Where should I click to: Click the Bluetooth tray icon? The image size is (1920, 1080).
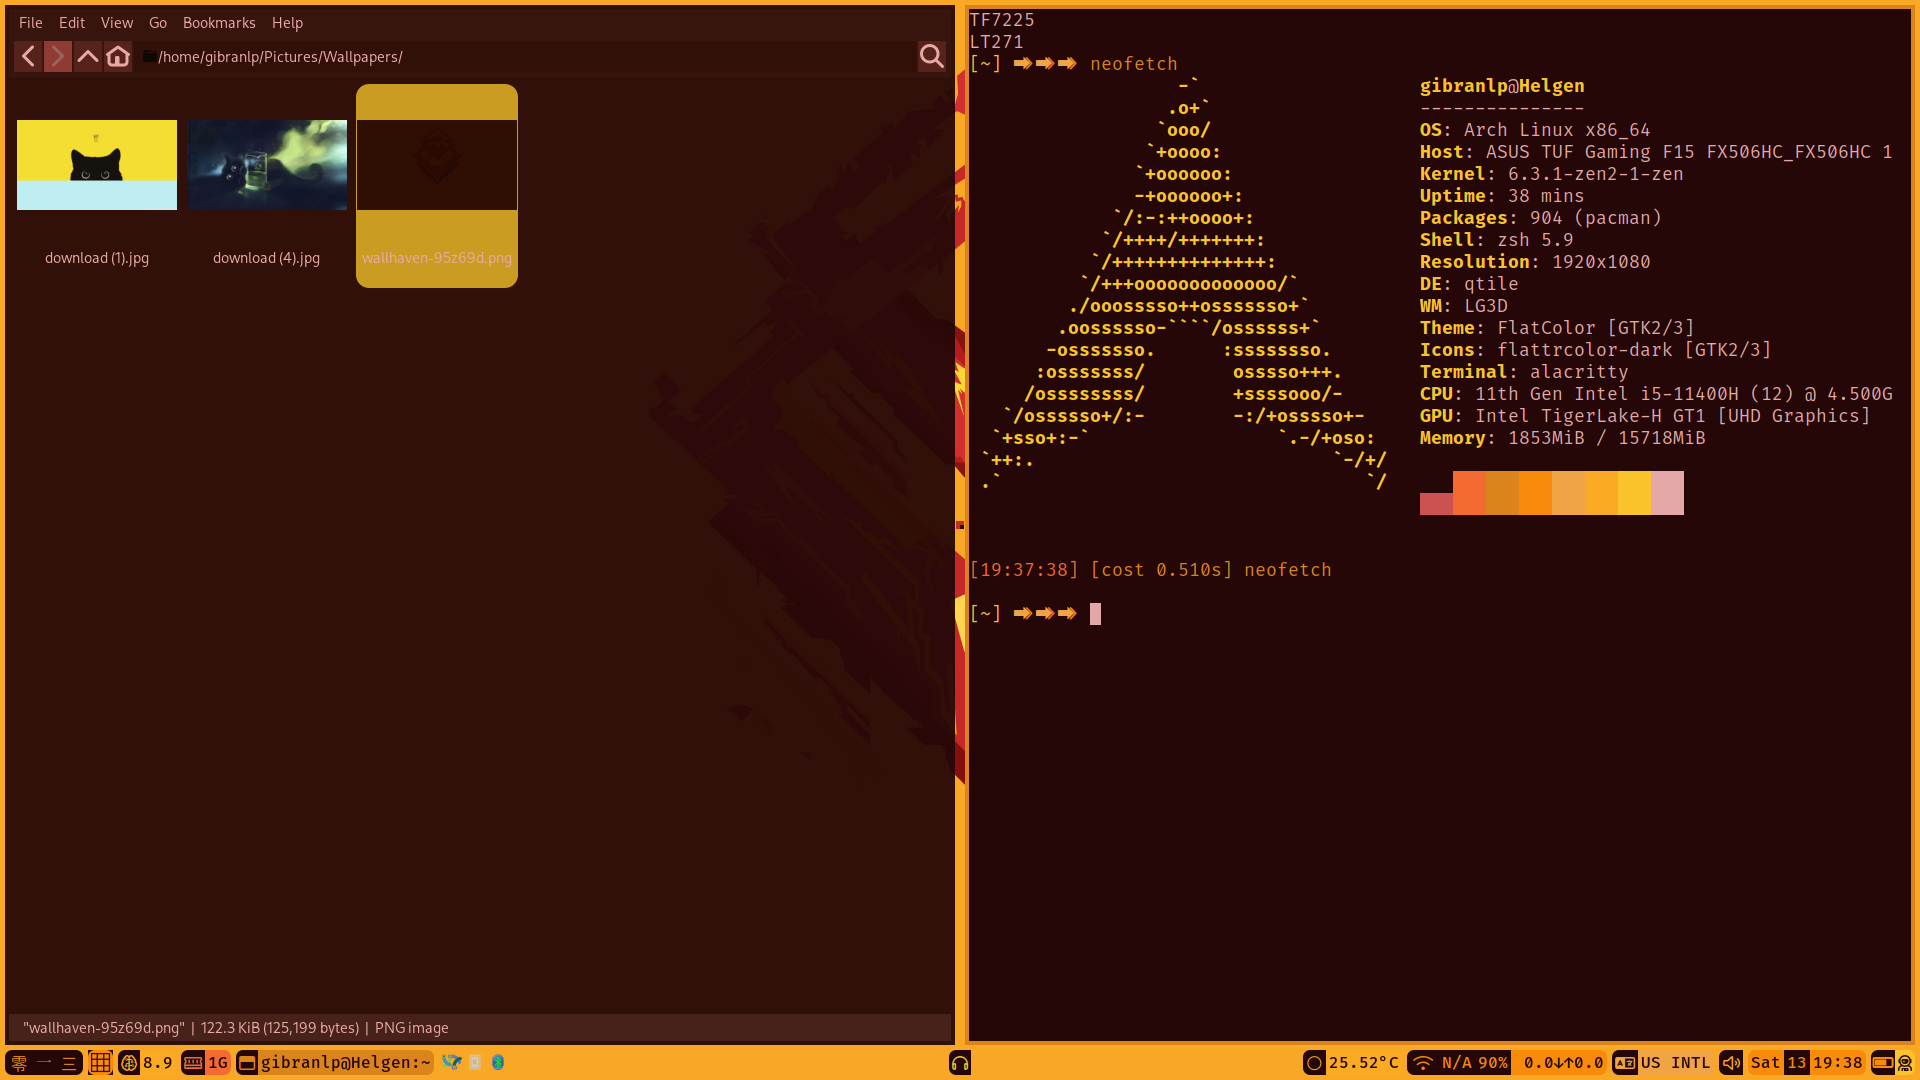498,1063
